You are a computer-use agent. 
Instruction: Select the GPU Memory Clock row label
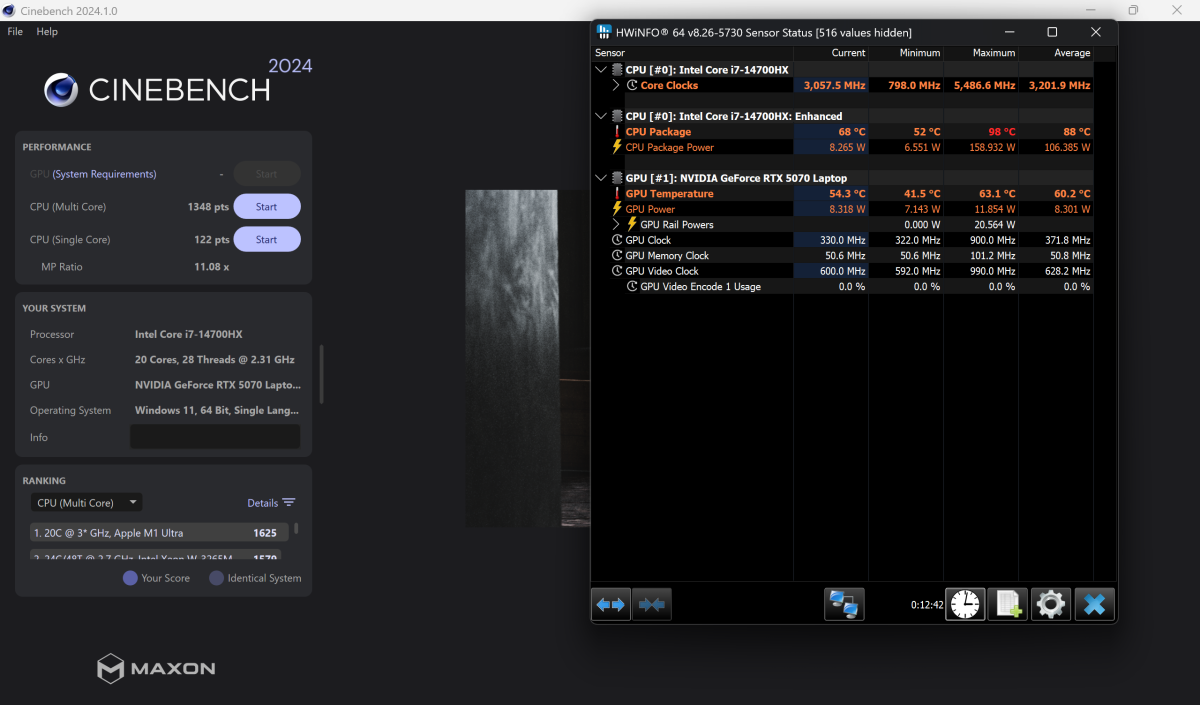pyautogui.click(x=667, y=256)
